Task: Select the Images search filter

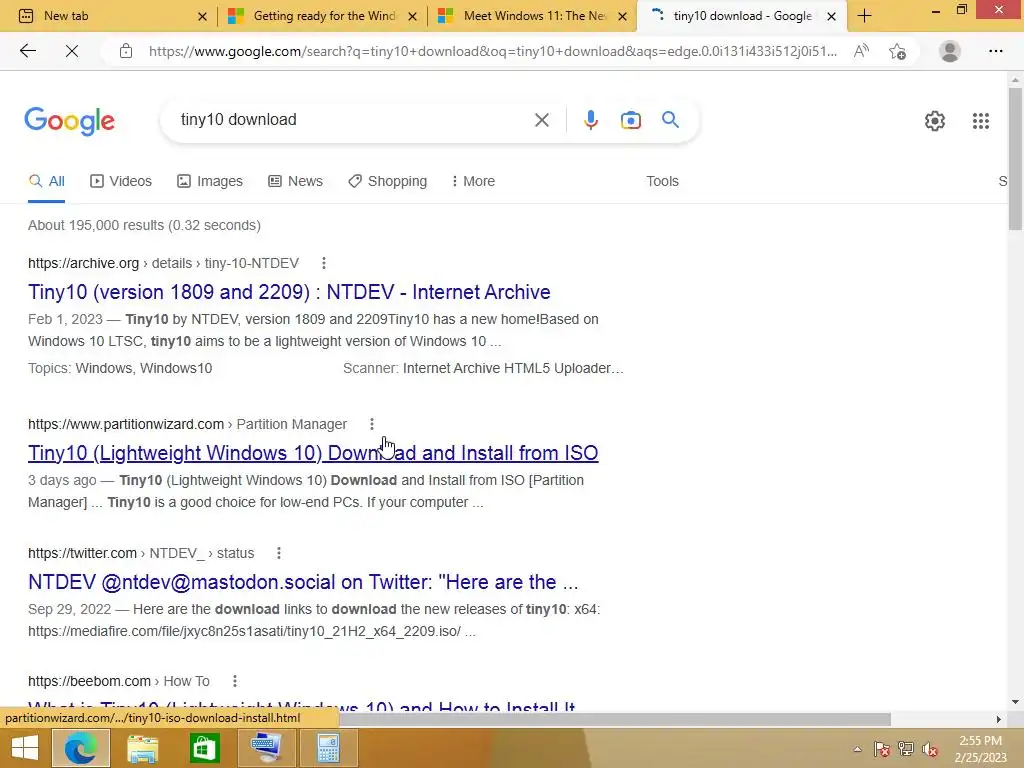Action: [x=210, y=181]
